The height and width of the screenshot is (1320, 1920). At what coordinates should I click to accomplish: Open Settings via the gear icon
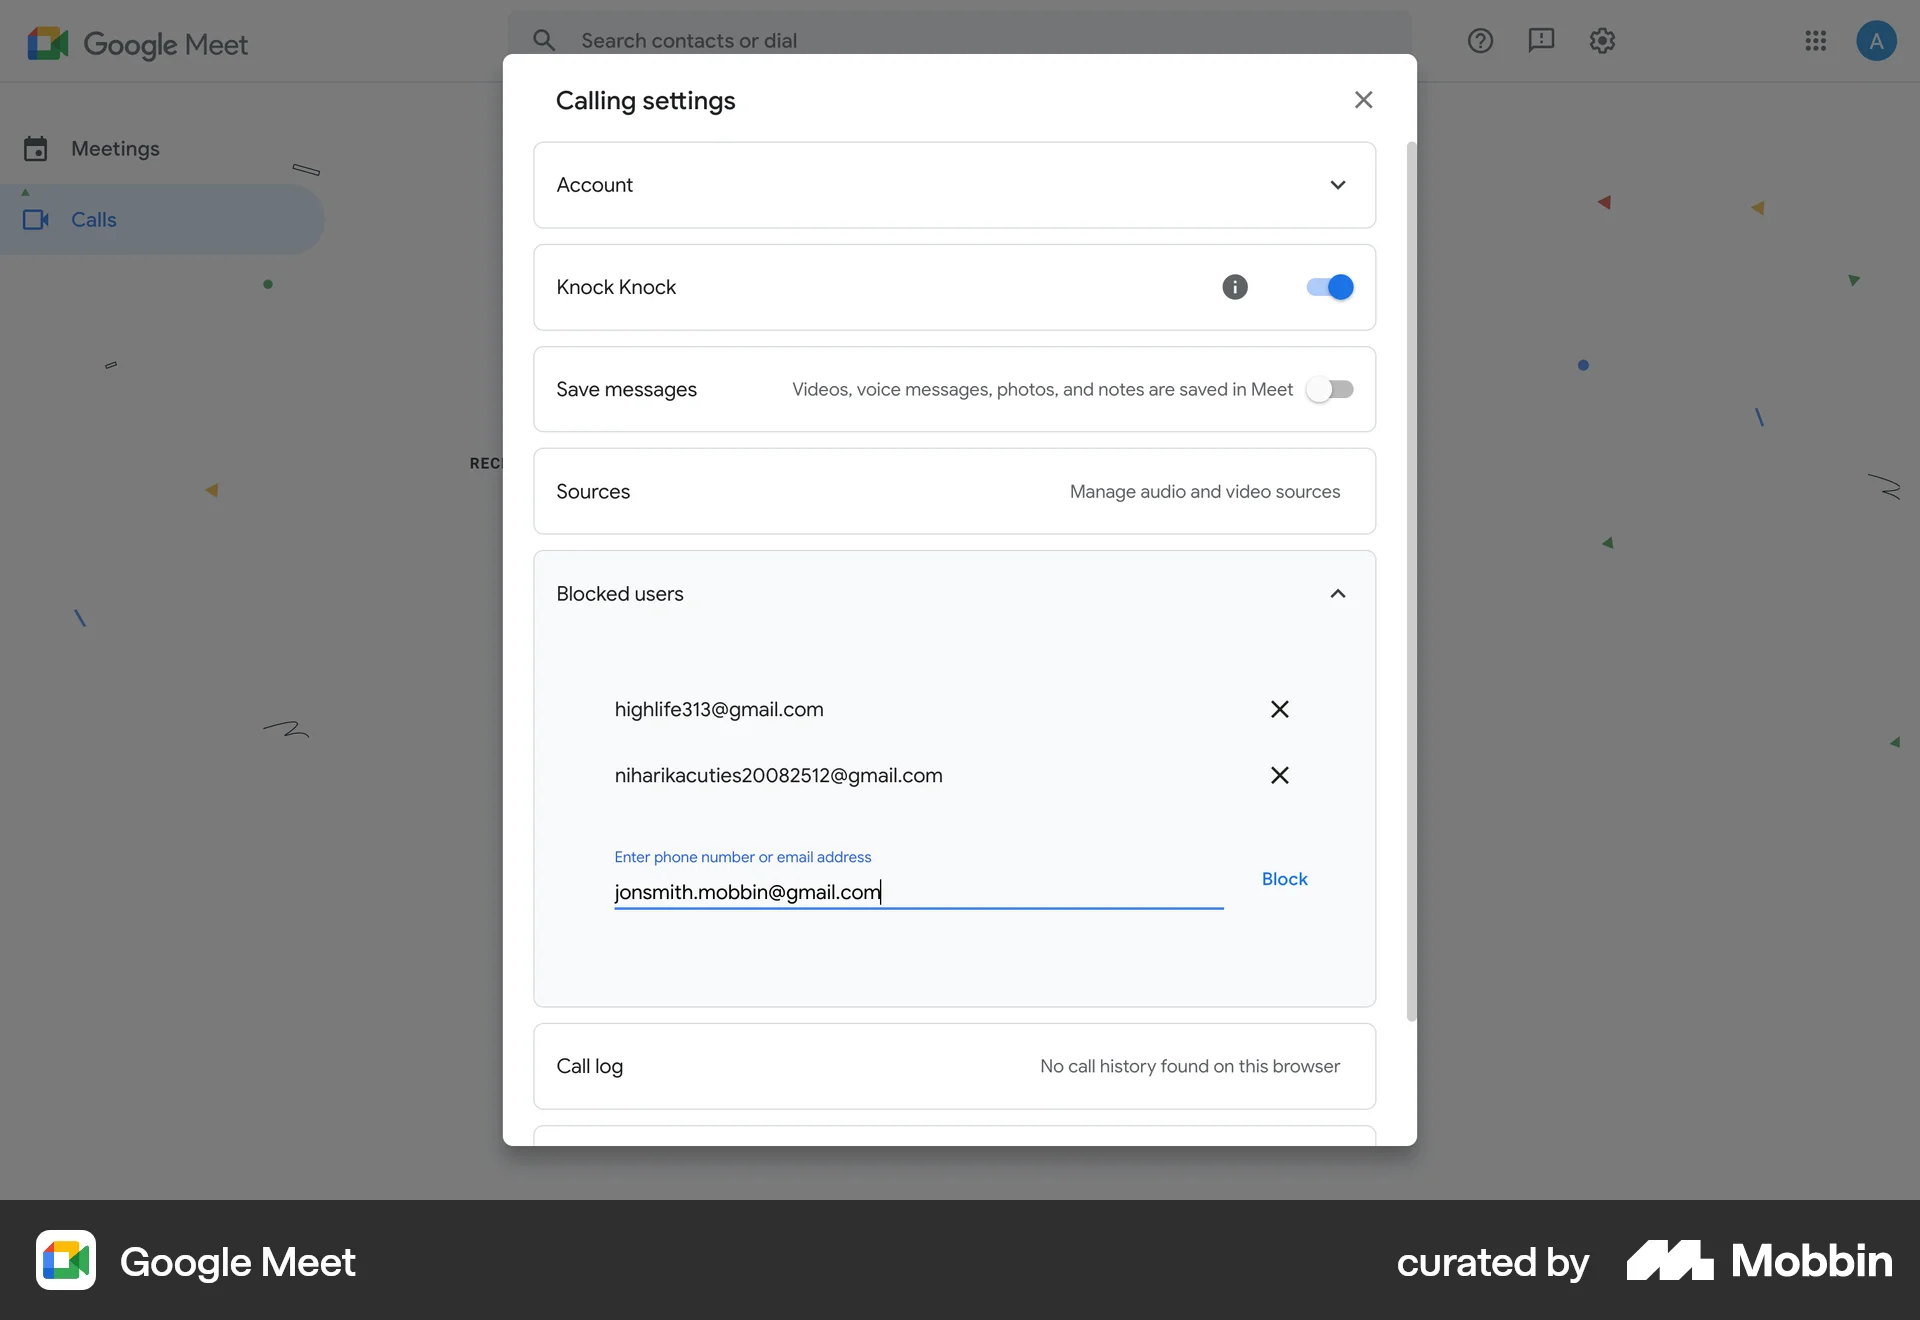coord(1603,40)
